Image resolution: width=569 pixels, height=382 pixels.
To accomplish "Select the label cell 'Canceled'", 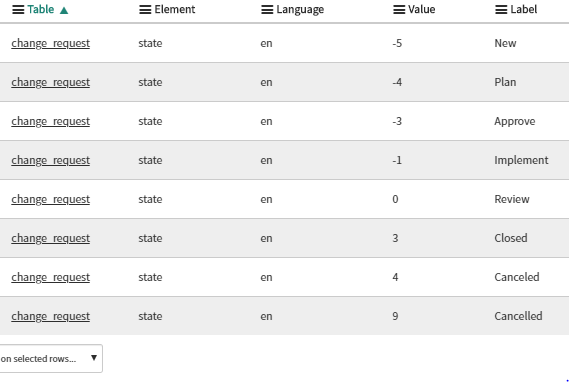I will [x=517, y=277].
